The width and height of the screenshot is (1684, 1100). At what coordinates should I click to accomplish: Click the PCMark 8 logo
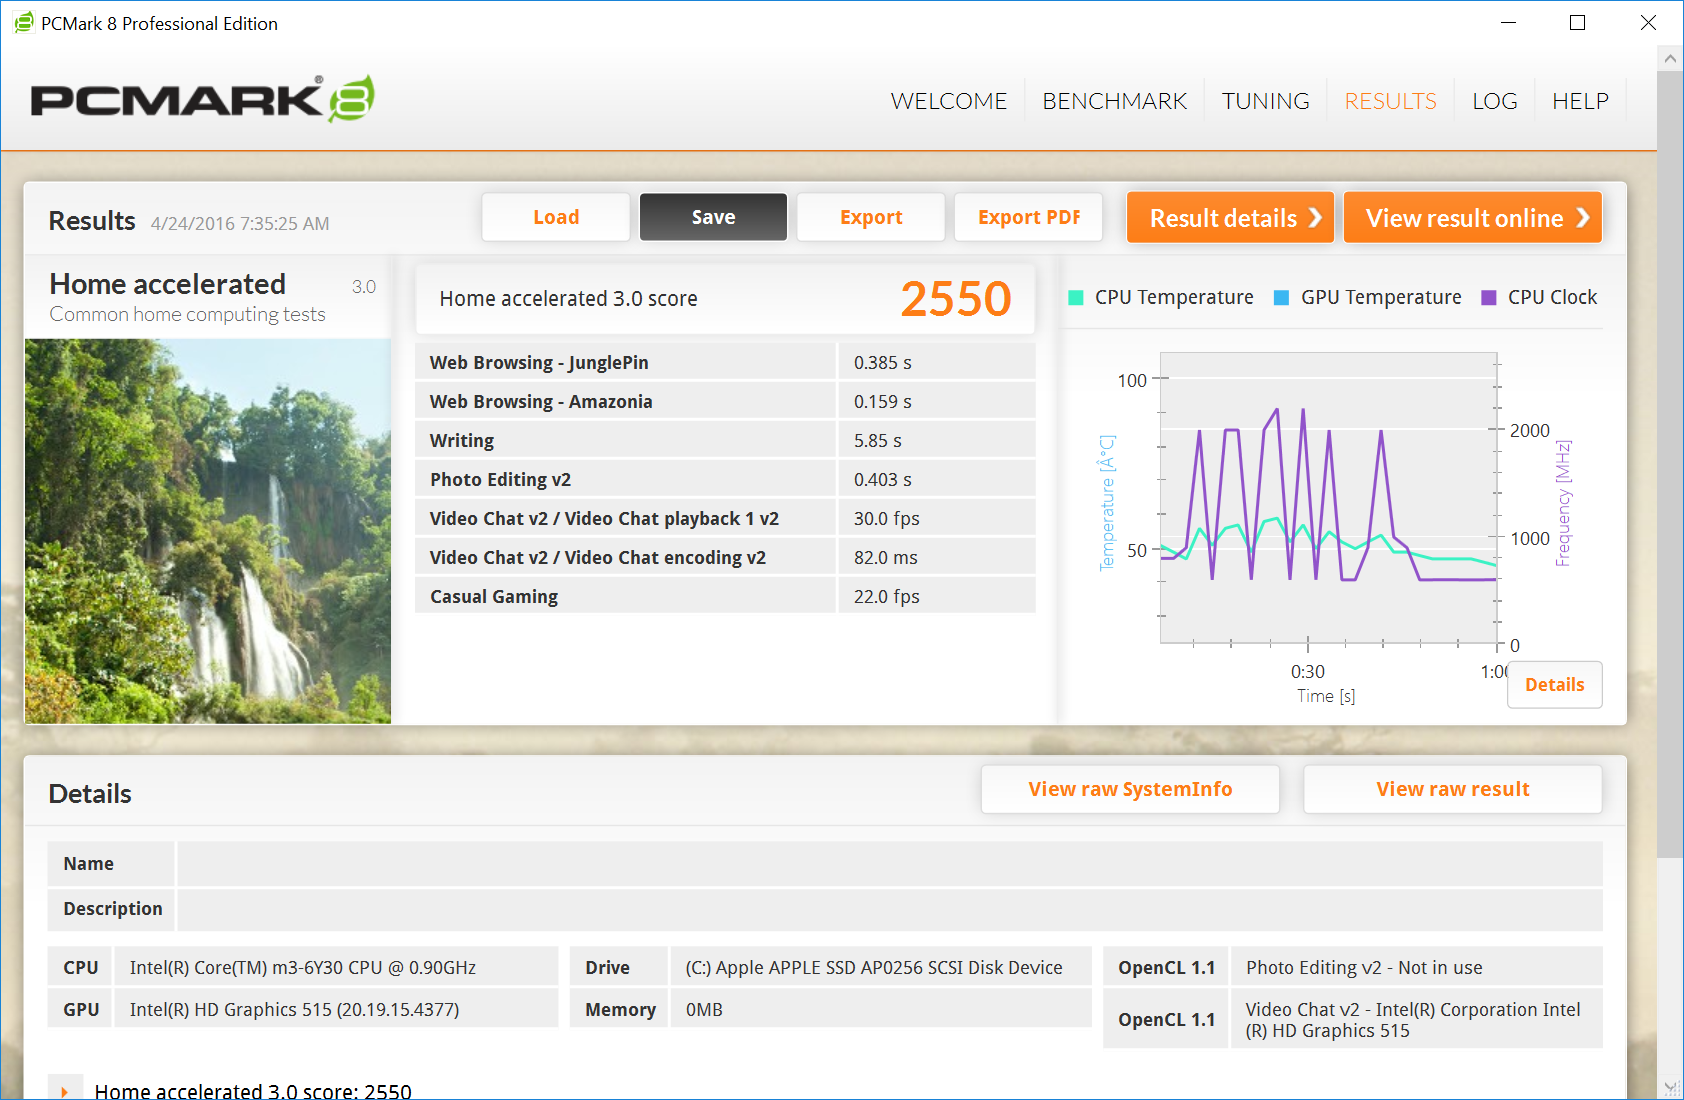point(203,99)
